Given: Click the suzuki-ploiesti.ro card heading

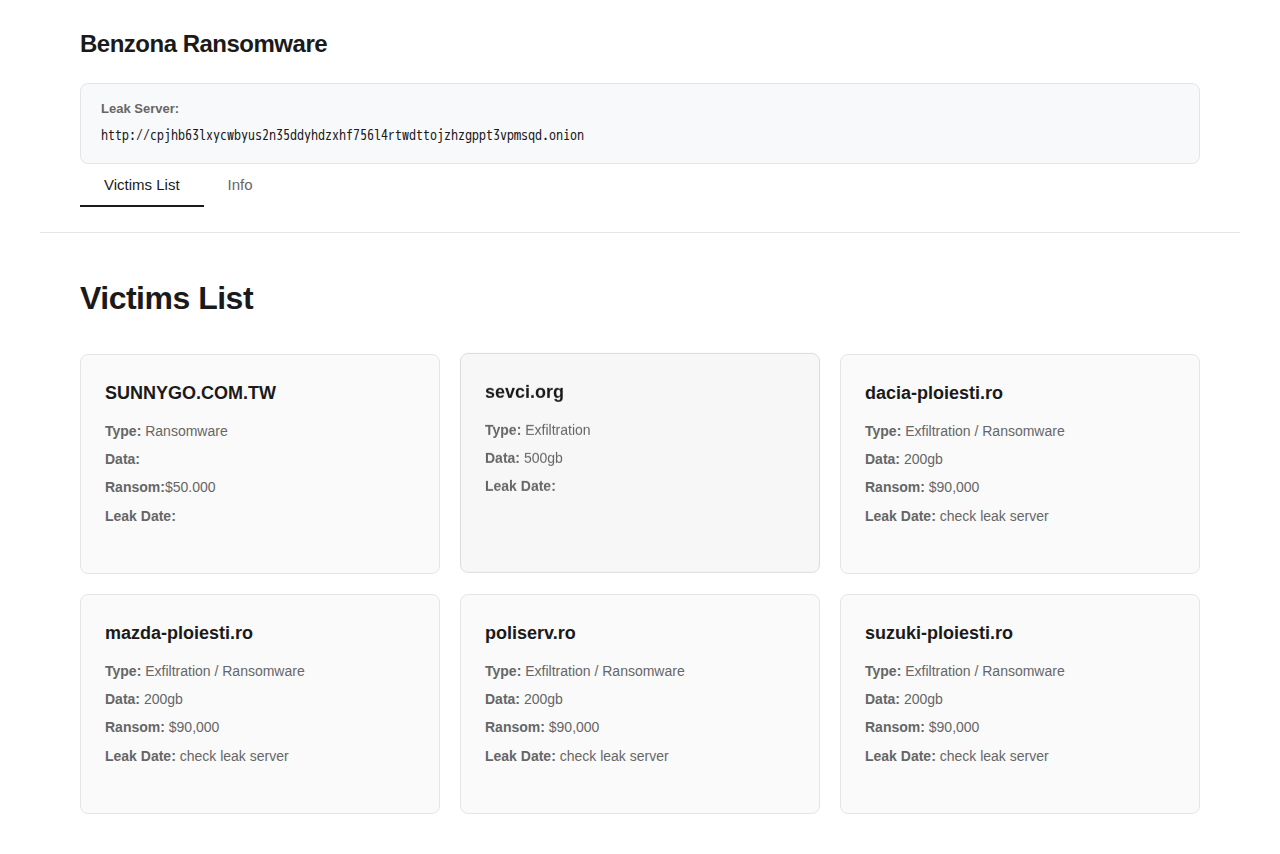Looking at the screenshot, I should [938, 633].
